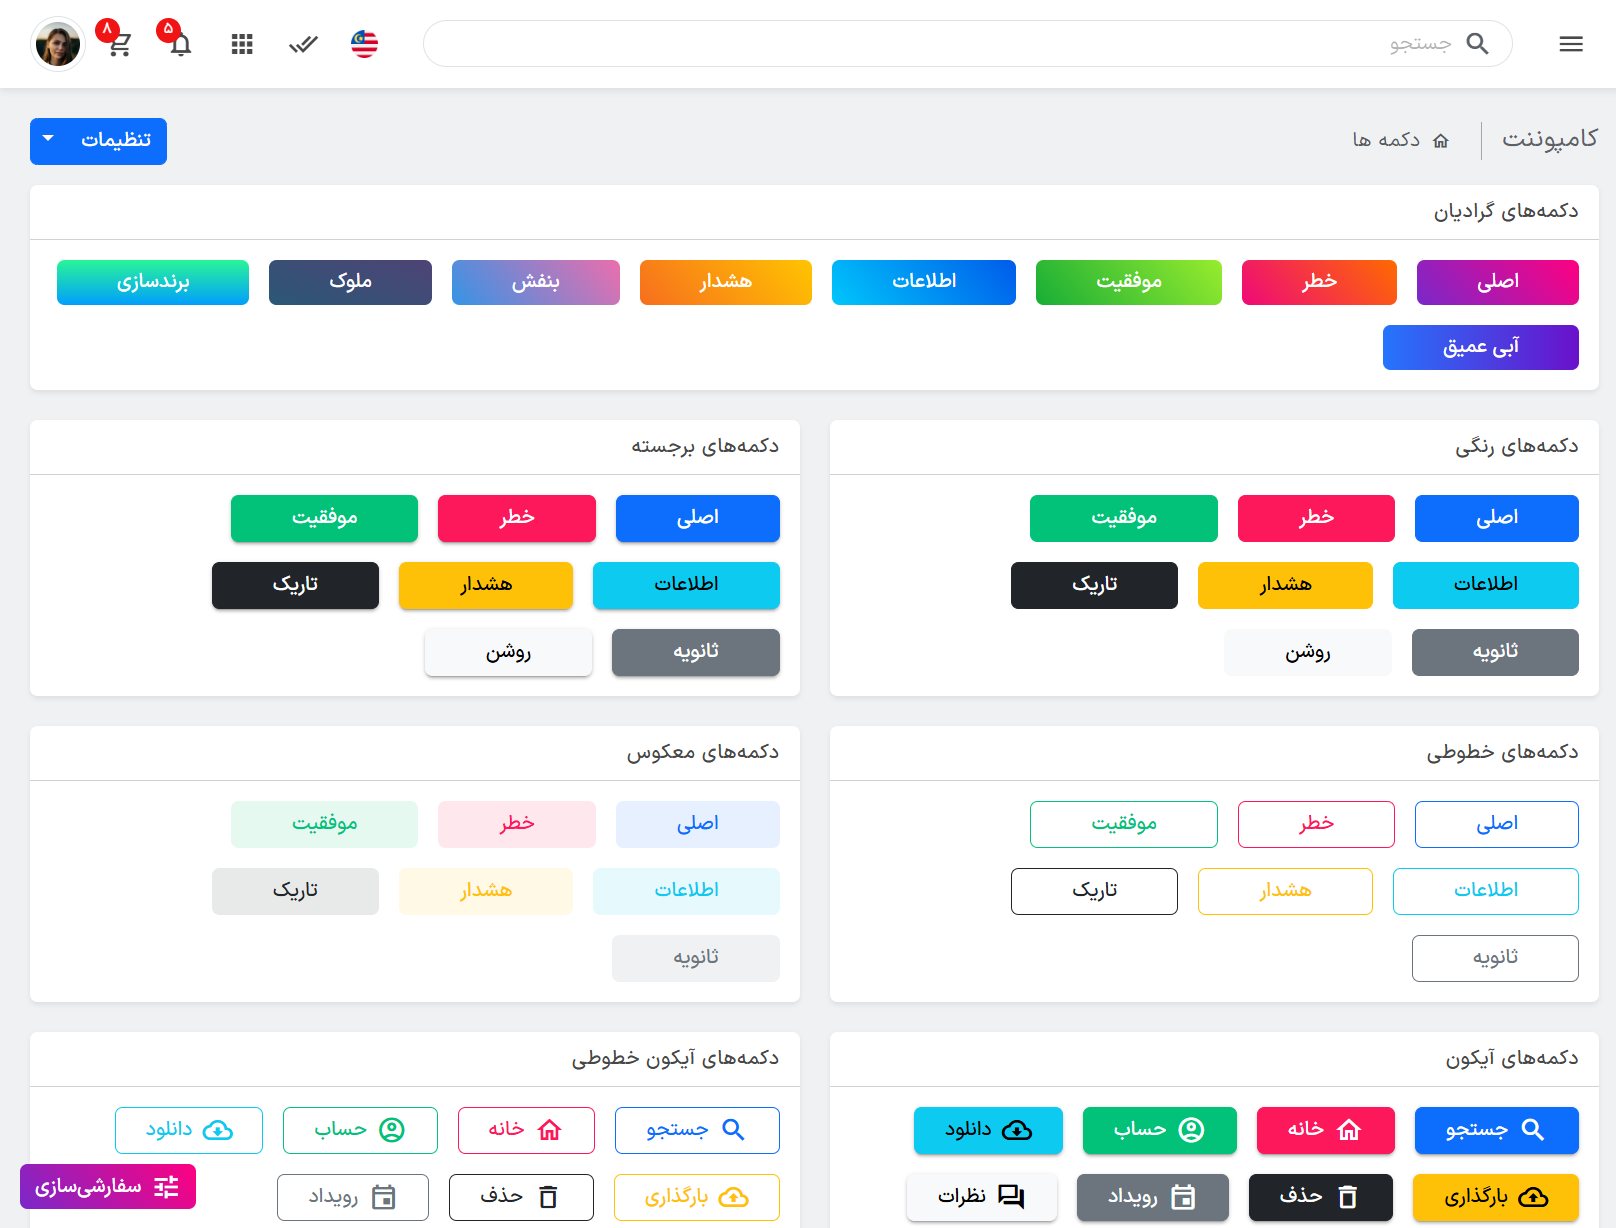This screenshot has width=1616, height=1228.
Task: Click the breadcrumb home icon
Action: [1441, 141]
